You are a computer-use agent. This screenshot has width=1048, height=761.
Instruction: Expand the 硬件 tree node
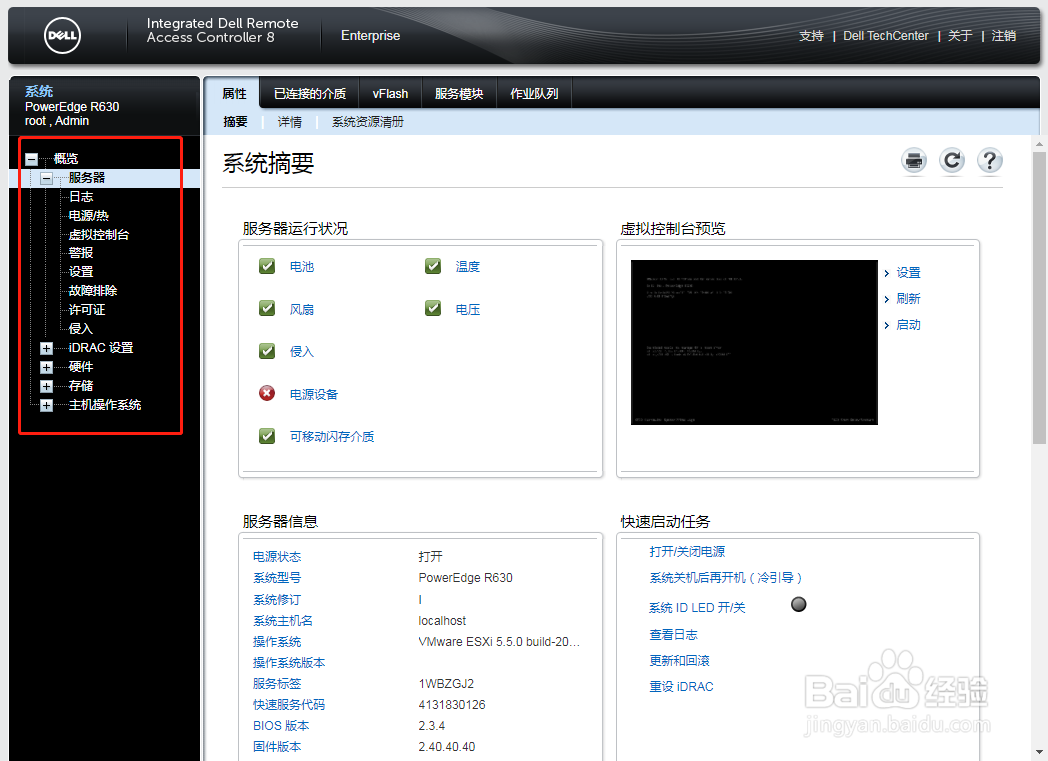pos(46,367)
